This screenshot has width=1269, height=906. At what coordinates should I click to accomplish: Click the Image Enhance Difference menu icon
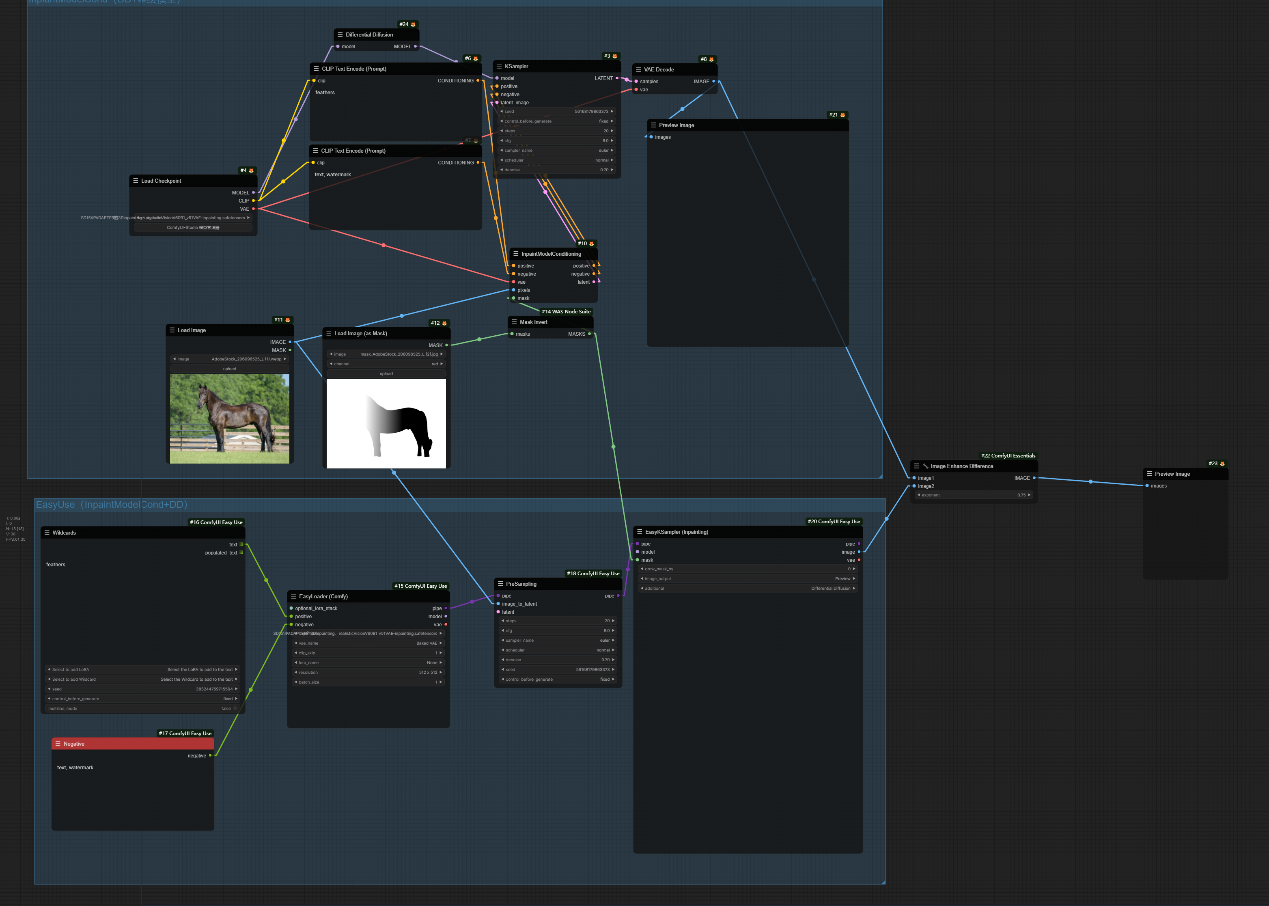click(x=916, y=466)
